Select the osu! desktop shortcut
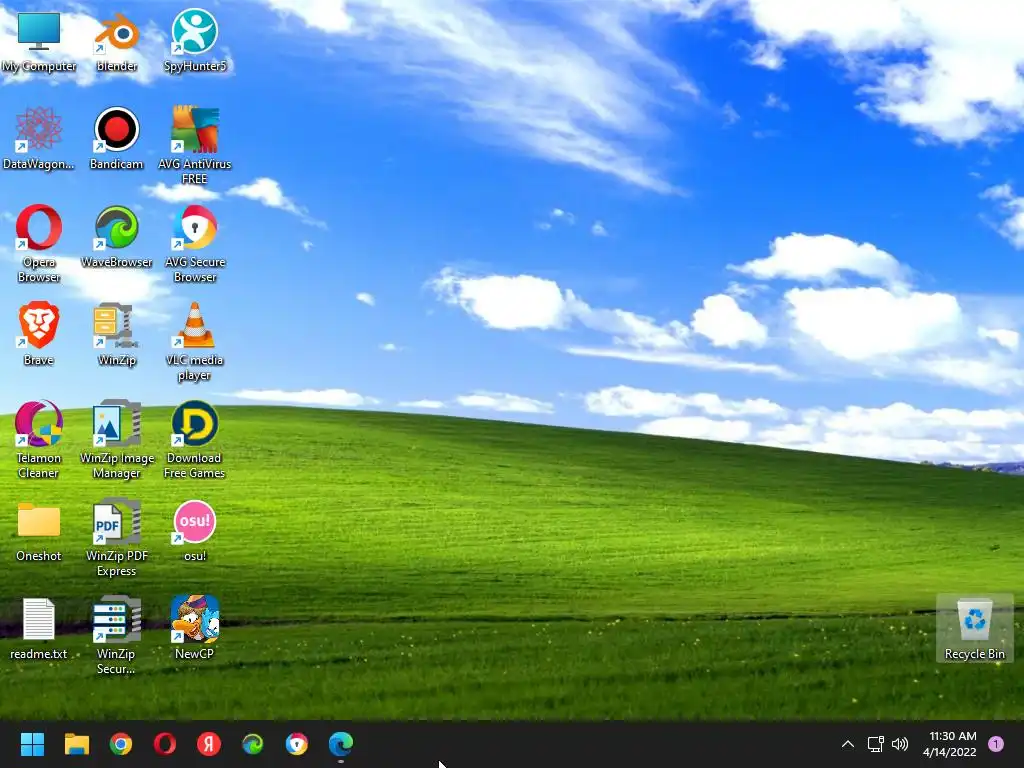 point(195,531)
